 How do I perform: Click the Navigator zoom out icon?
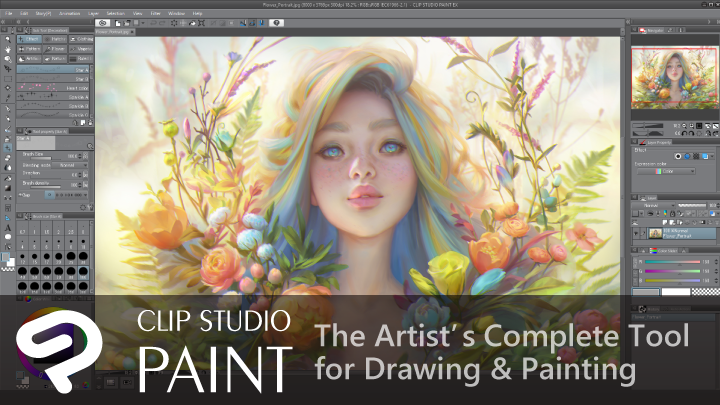[x=684, y=125]
